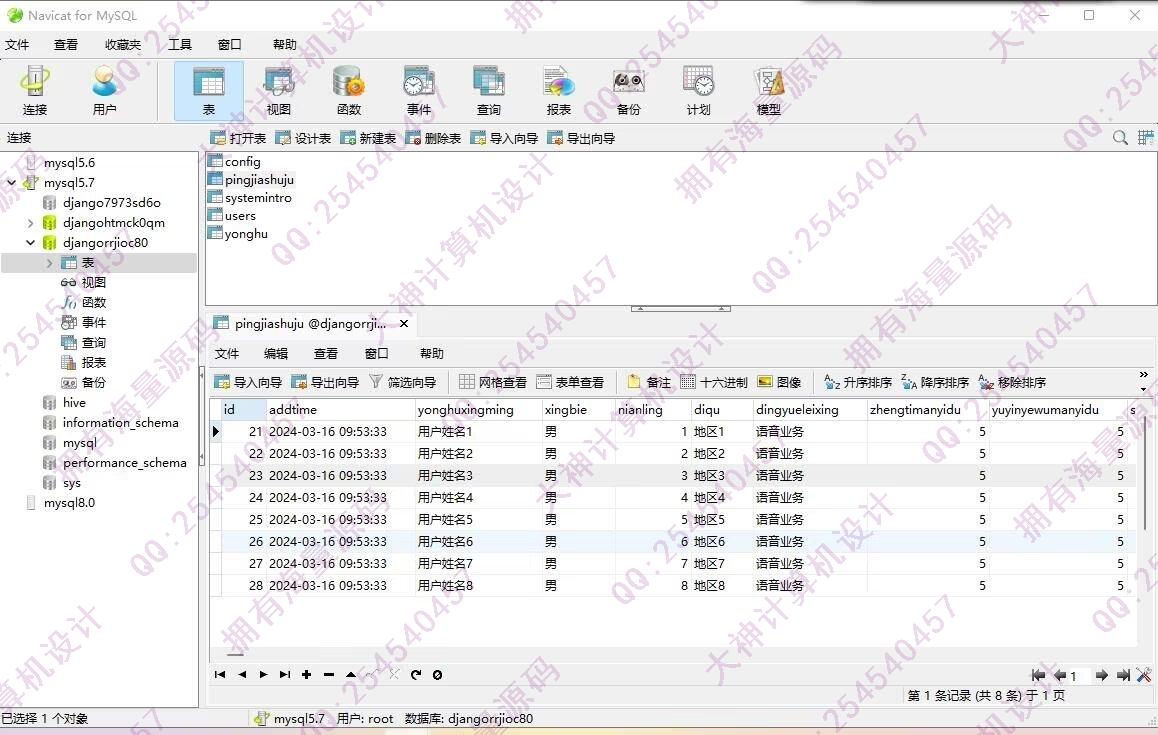Select the systemintro table
1158x735 pixels.
pos(250,197)
